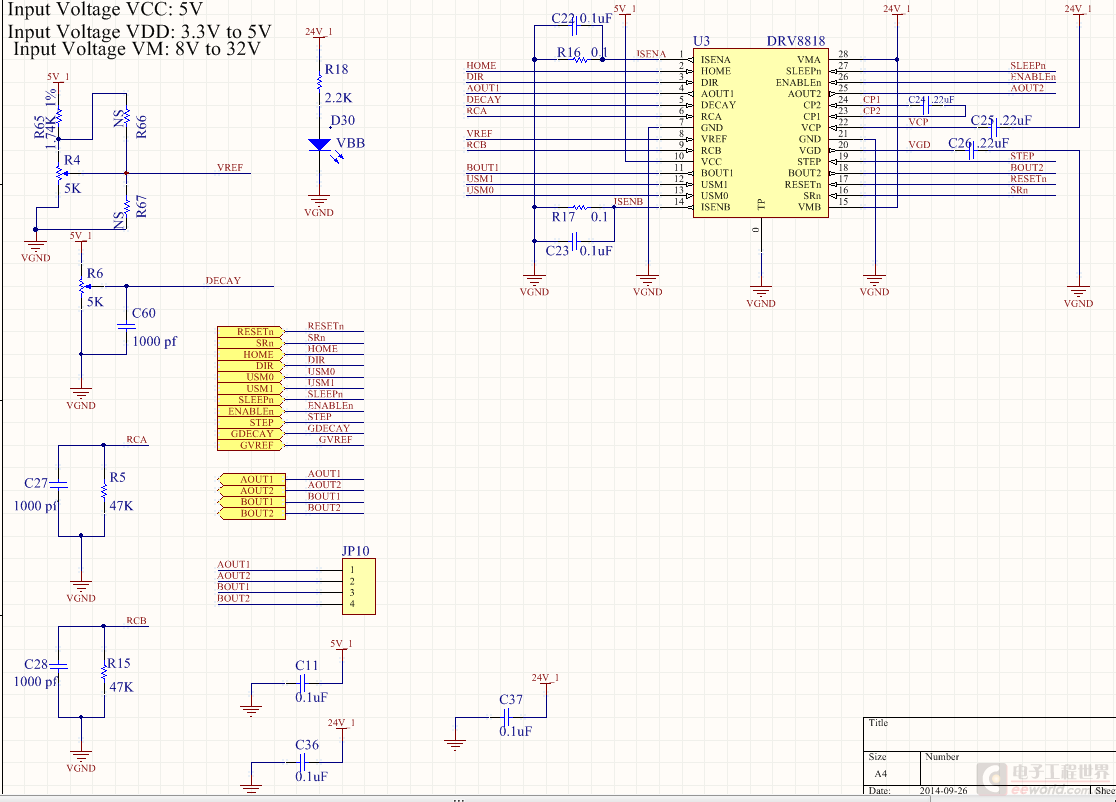Image resolution: width=1116 pixels, height=802 pixels.
Task: Click the STEP yellow port
Action: point(251,423)
